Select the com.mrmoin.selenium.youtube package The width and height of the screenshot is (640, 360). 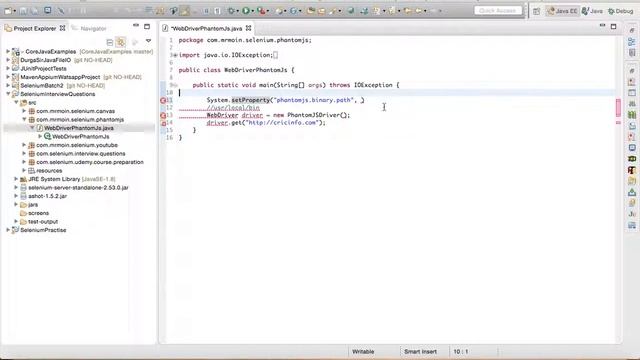77,145
